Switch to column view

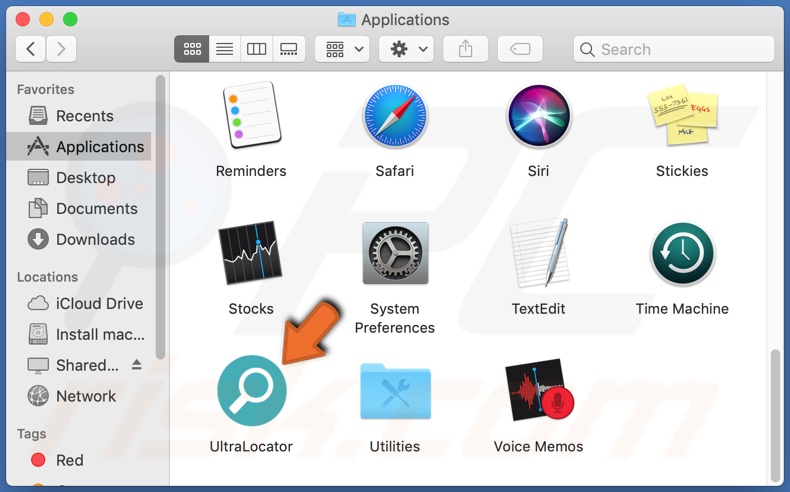pos(256,49)
